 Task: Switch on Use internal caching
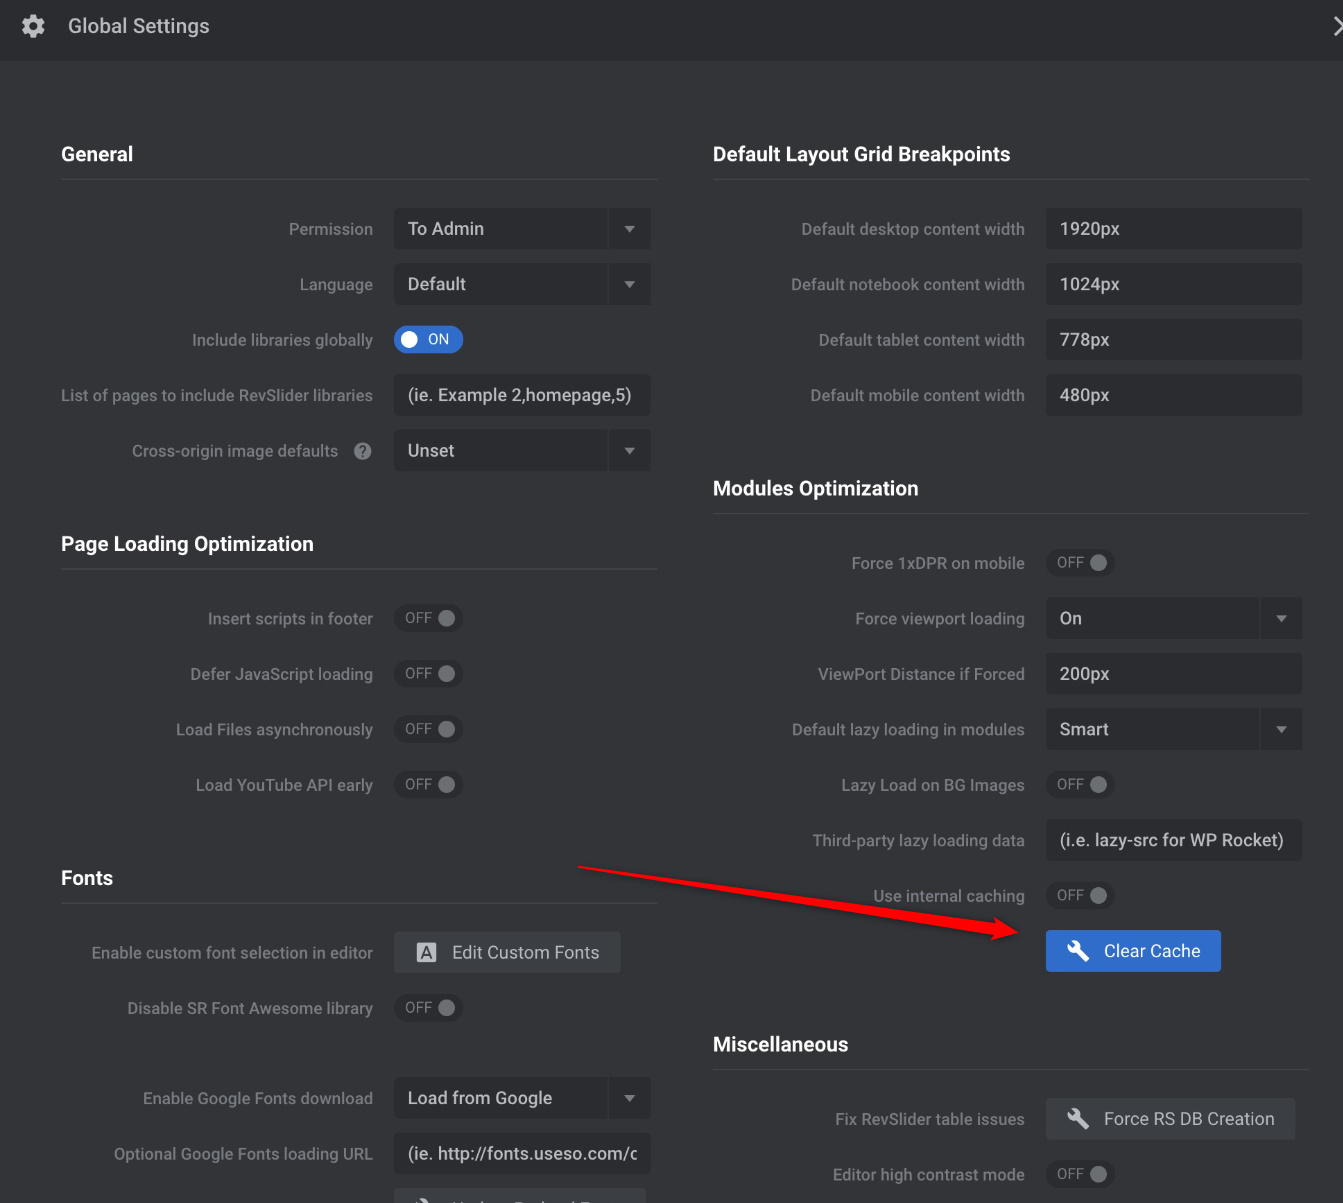pyautogui.click(x=1081, y=896)
